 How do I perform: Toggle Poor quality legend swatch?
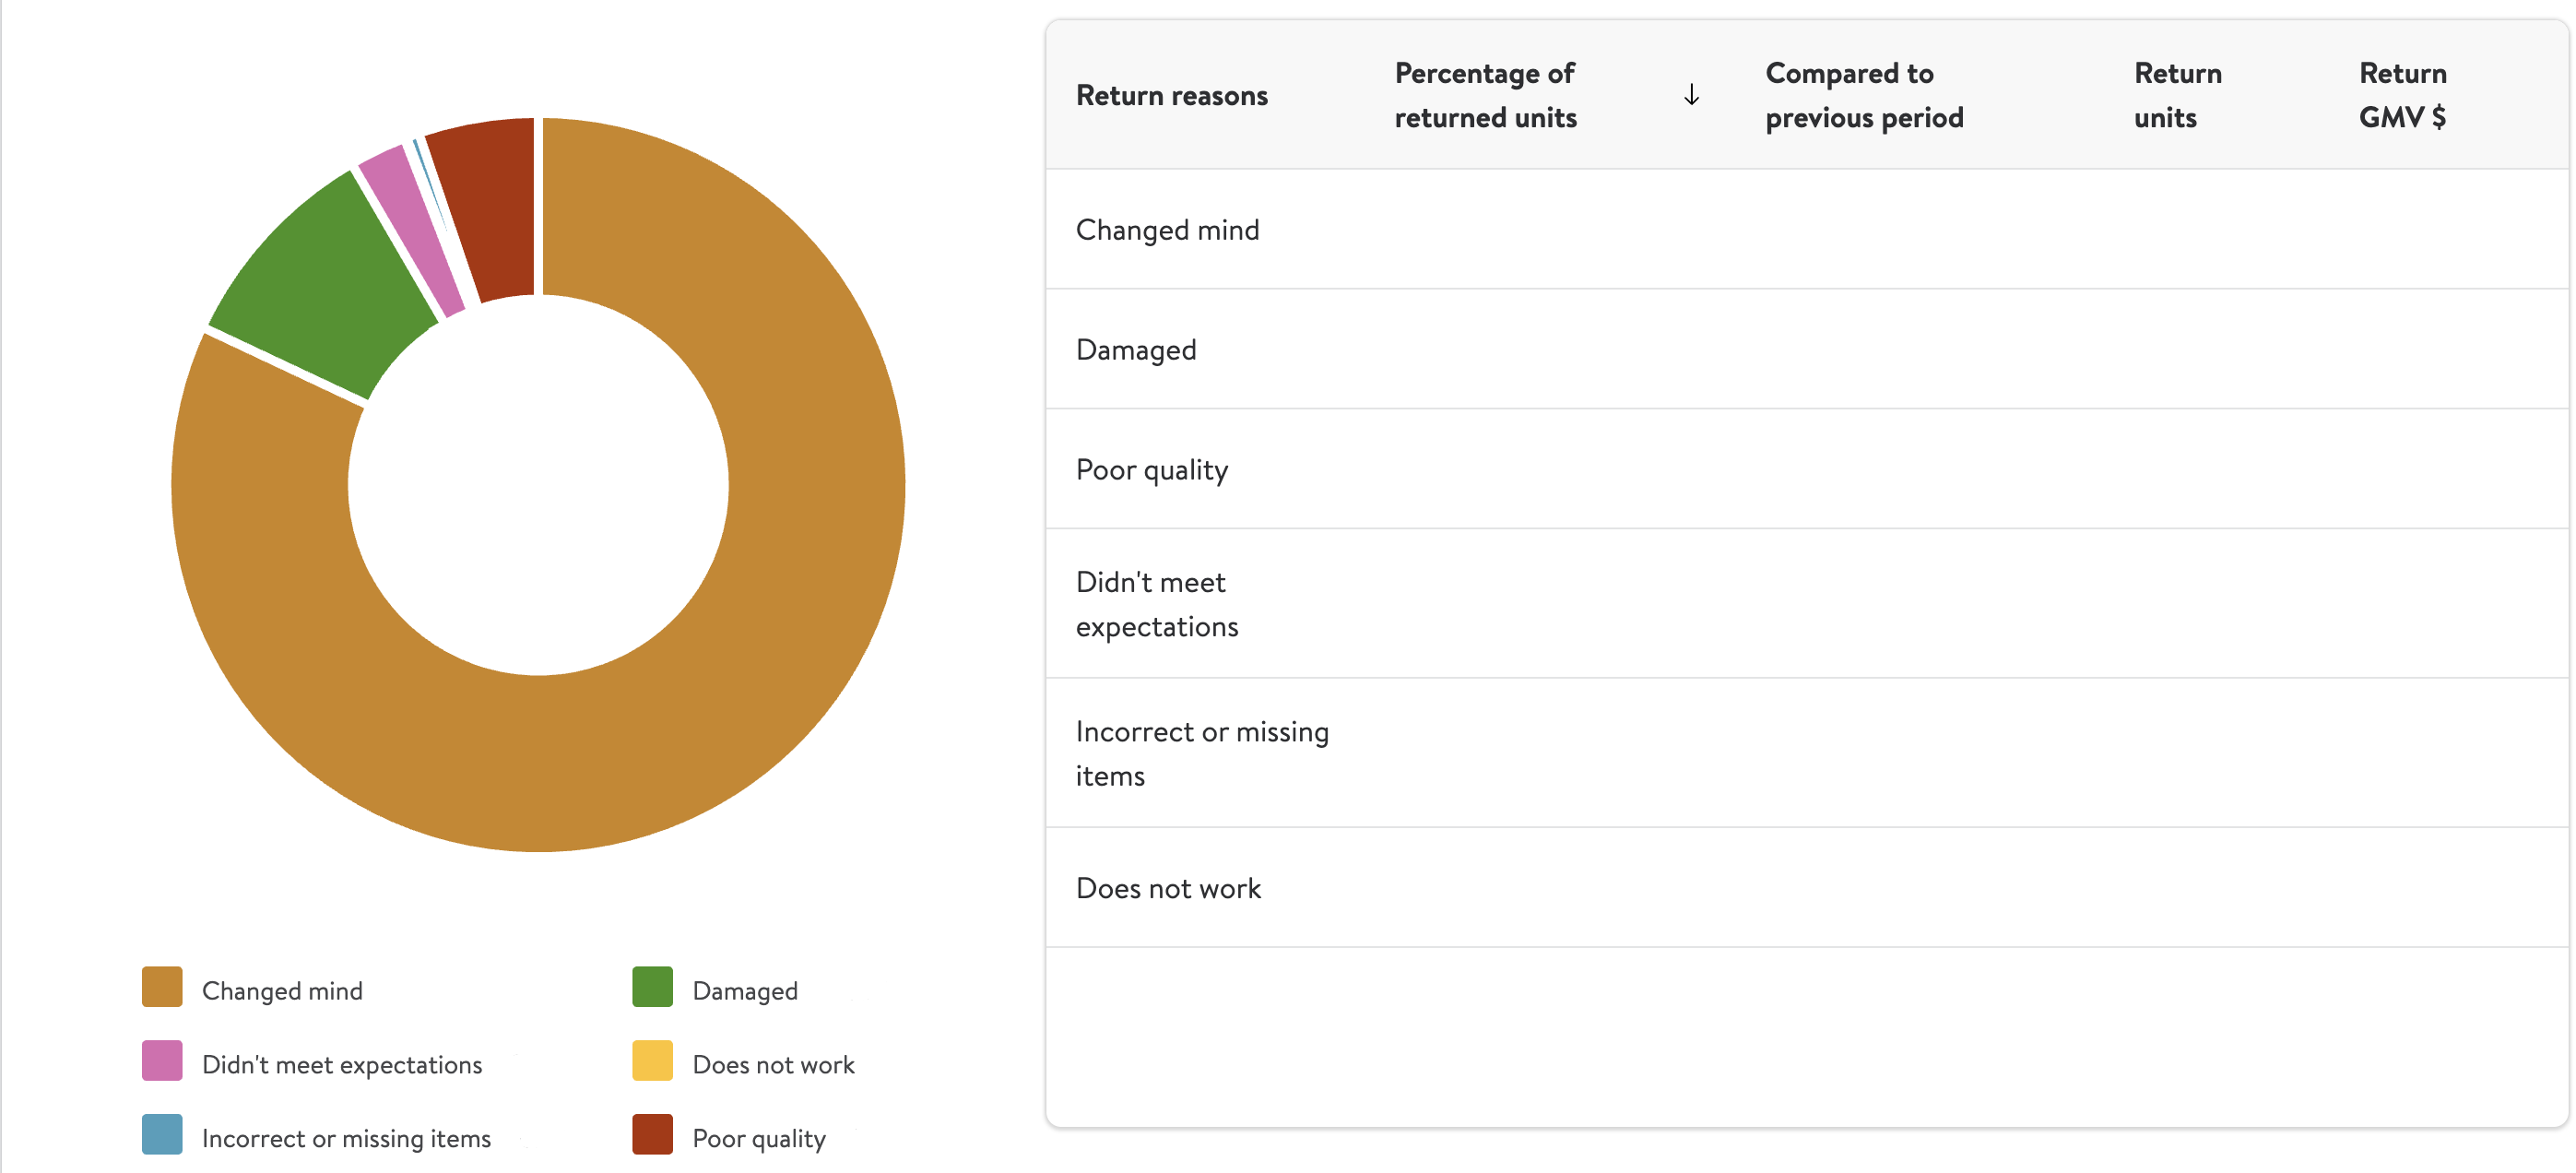(652, 1135)
